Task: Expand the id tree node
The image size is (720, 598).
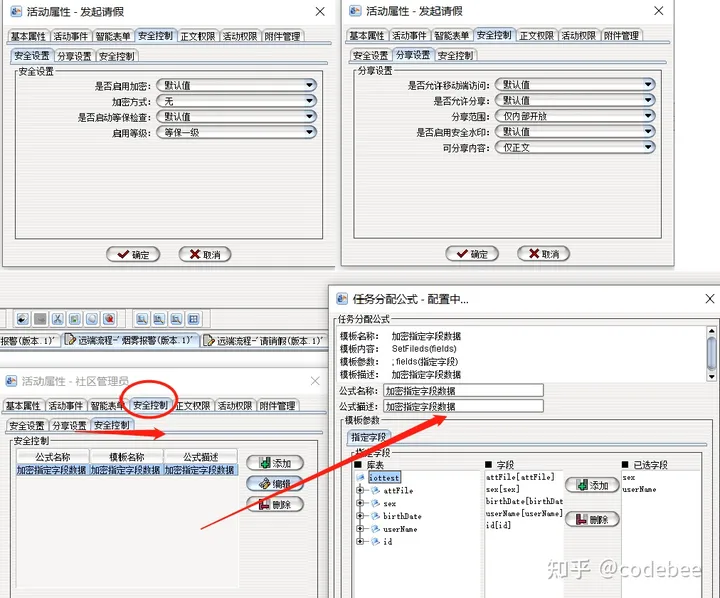Action: click(x=360, y=542)
